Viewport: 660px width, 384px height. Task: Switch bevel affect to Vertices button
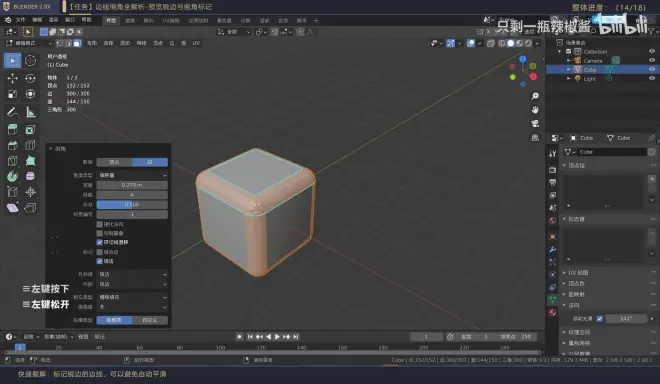coord(114,162)
